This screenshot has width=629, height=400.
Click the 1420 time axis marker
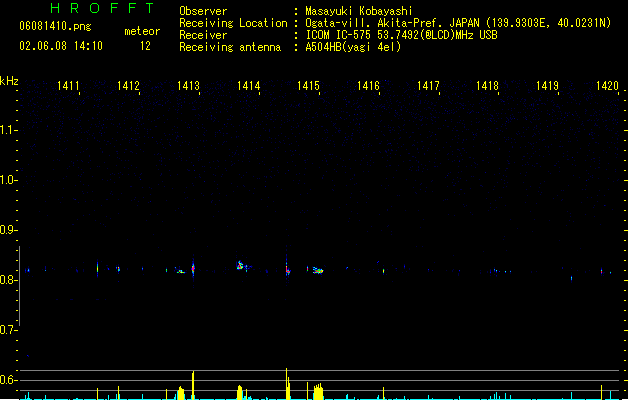(x=607, y=86)
